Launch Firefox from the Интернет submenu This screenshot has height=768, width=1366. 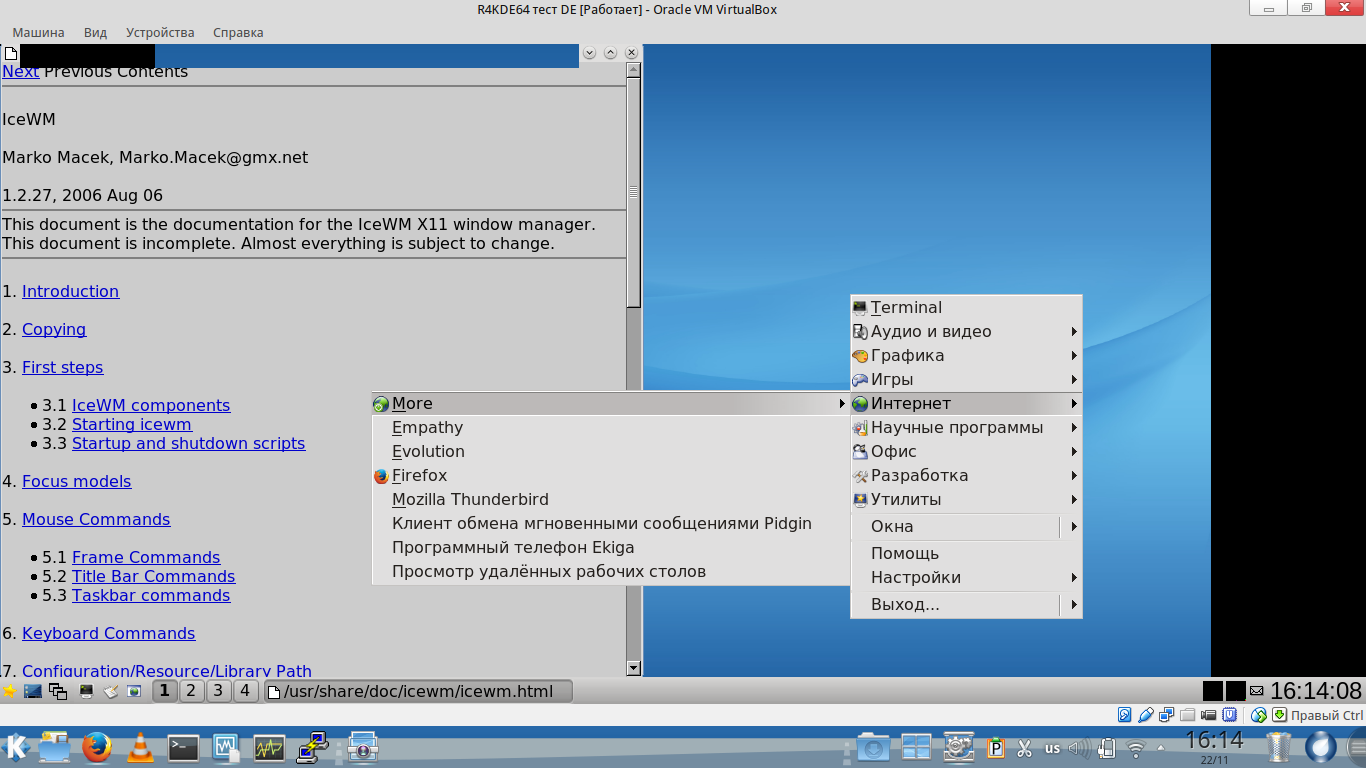tap(610, 476)
